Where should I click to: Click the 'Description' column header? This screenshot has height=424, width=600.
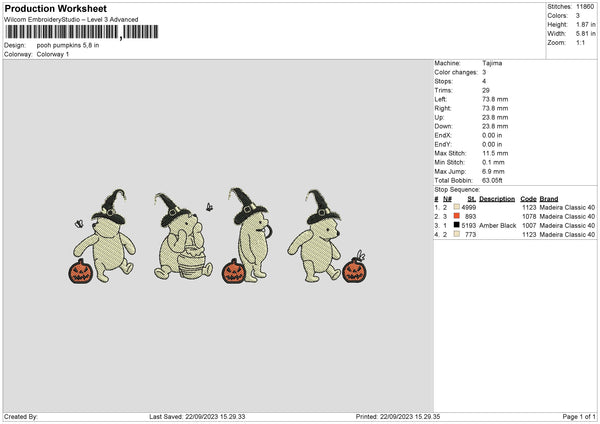(497, 199)
